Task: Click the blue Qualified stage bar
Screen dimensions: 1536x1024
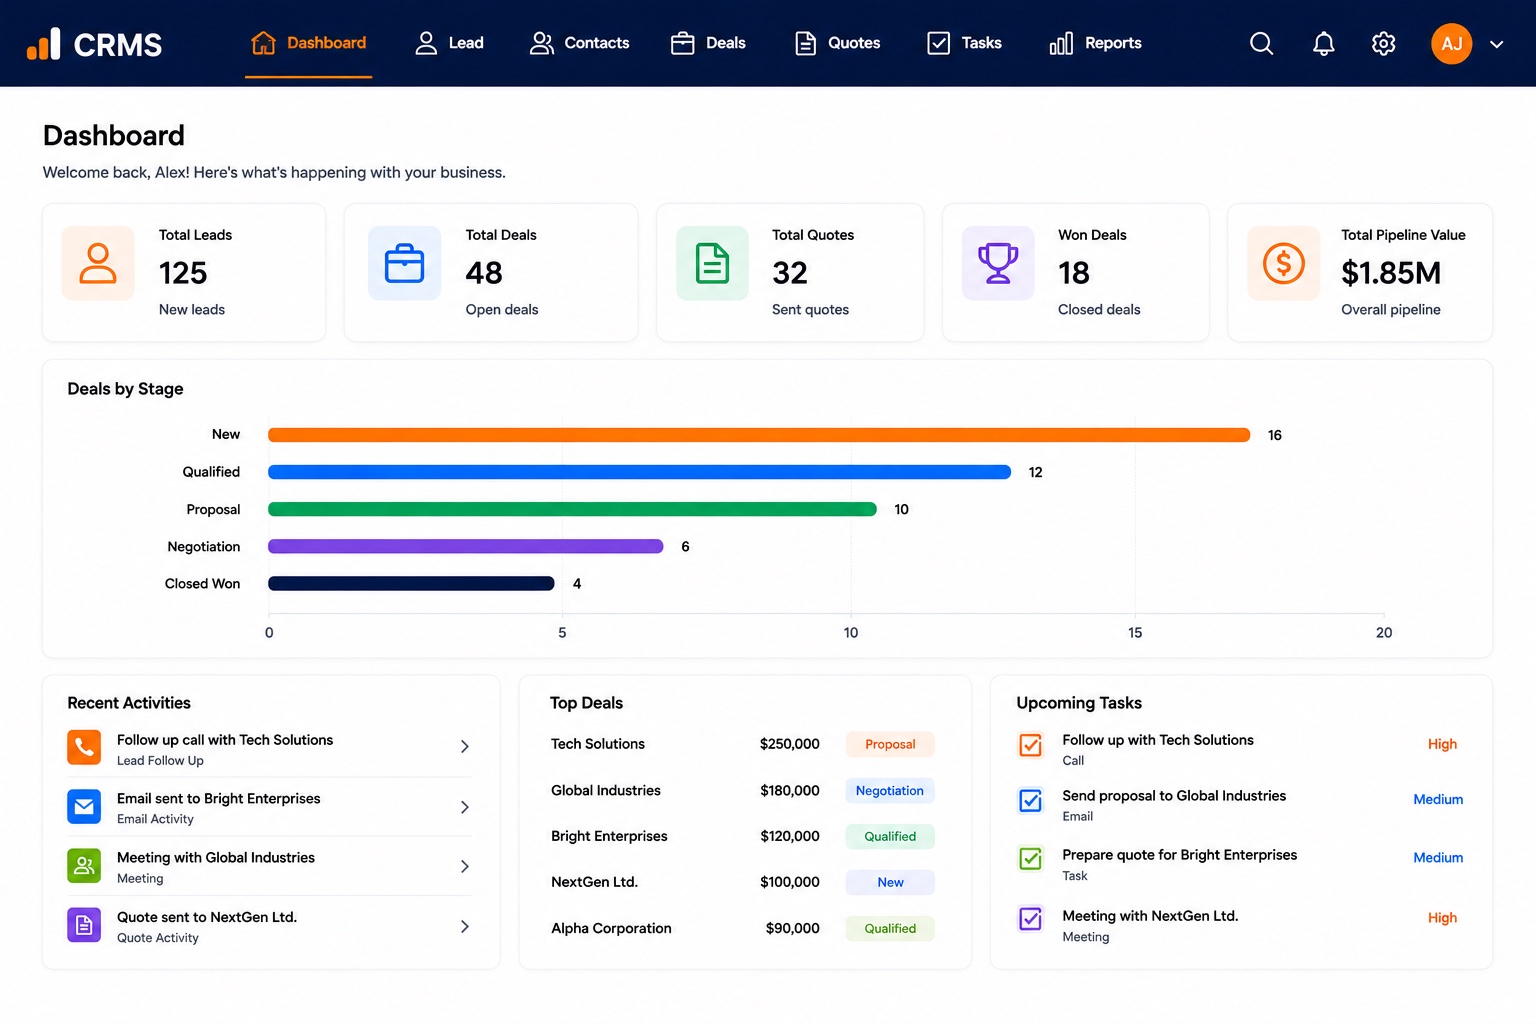Action: point(640,472)
